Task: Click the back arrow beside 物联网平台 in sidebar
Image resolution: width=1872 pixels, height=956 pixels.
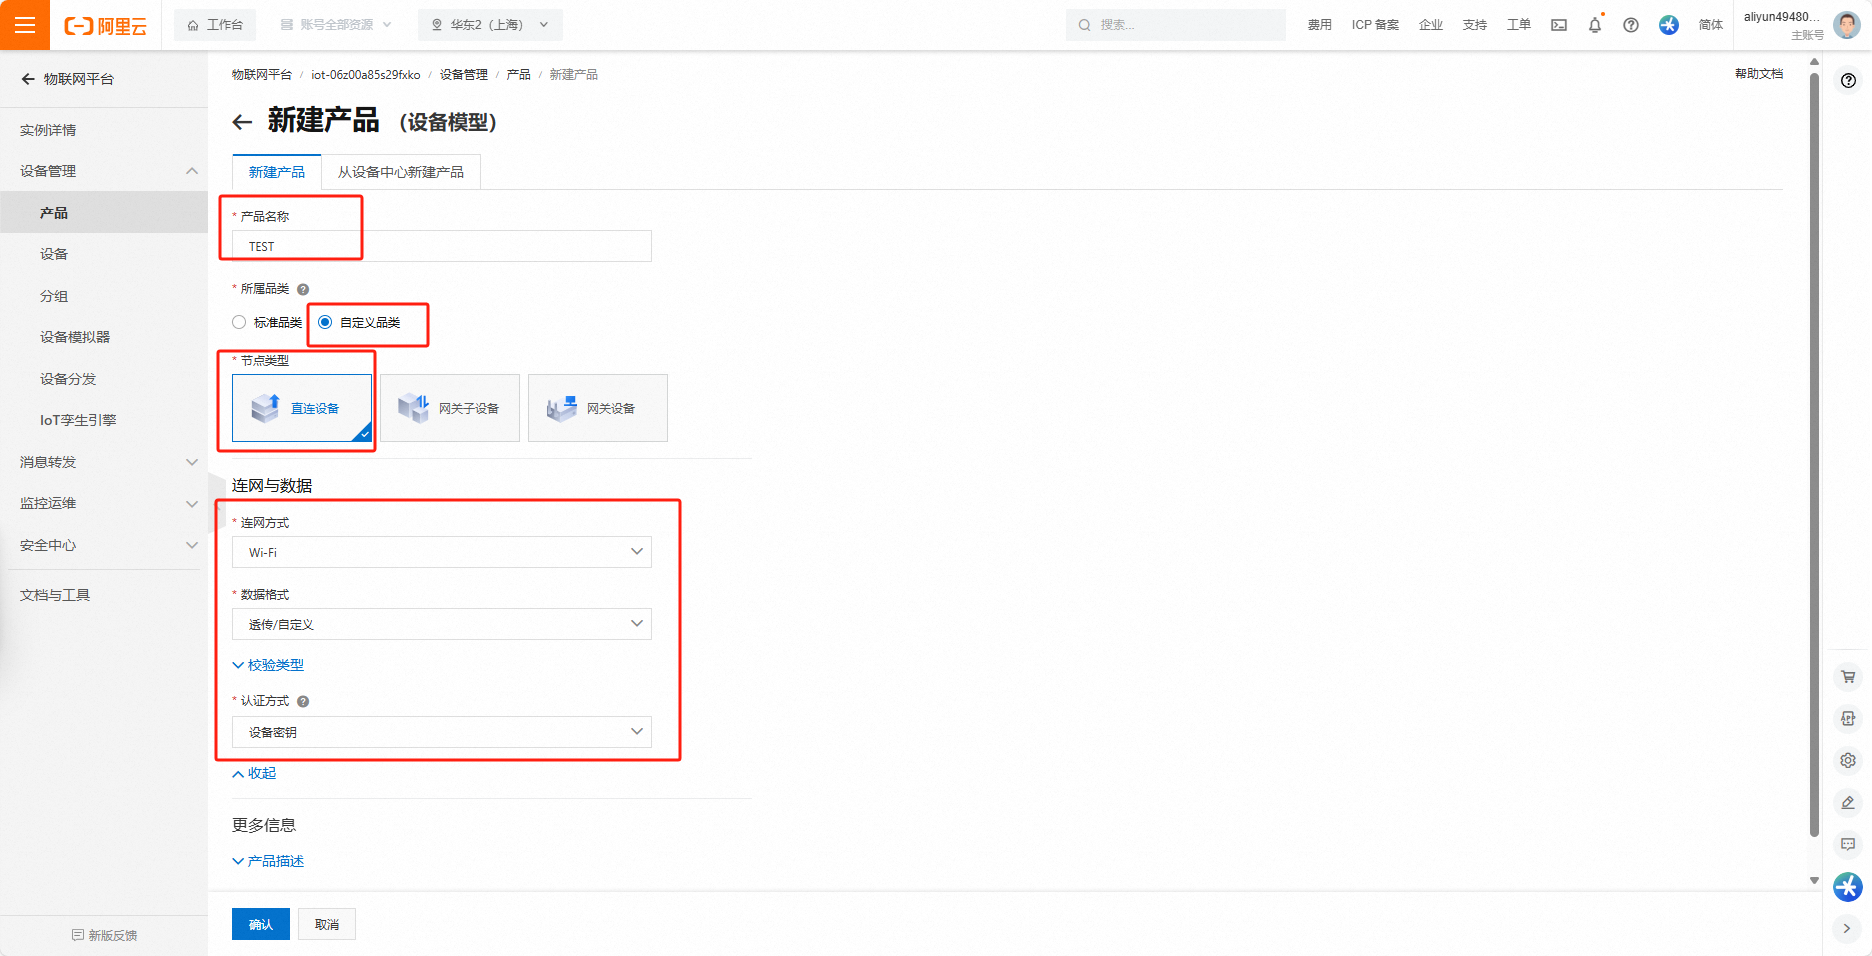Action: pos(28,79)
